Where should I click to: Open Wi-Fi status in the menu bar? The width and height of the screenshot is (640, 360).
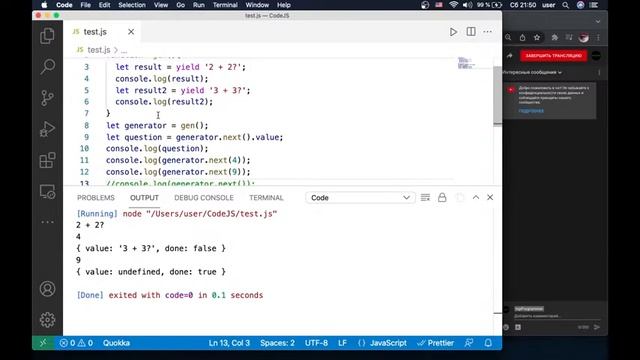(x=453, y=5)
